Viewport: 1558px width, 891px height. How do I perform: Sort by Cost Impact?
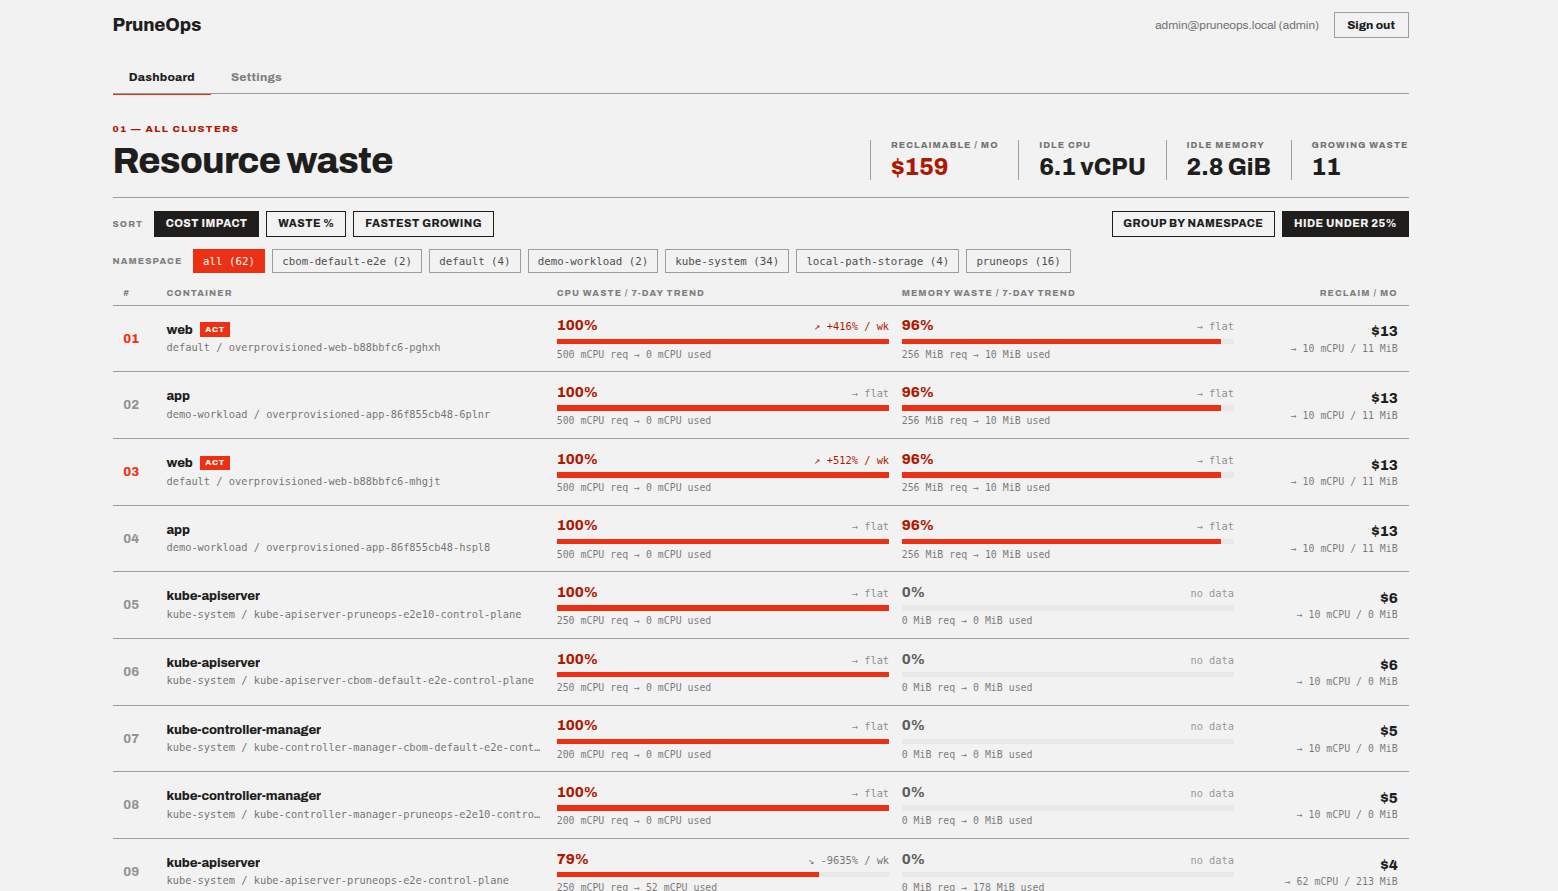[206, 223]
